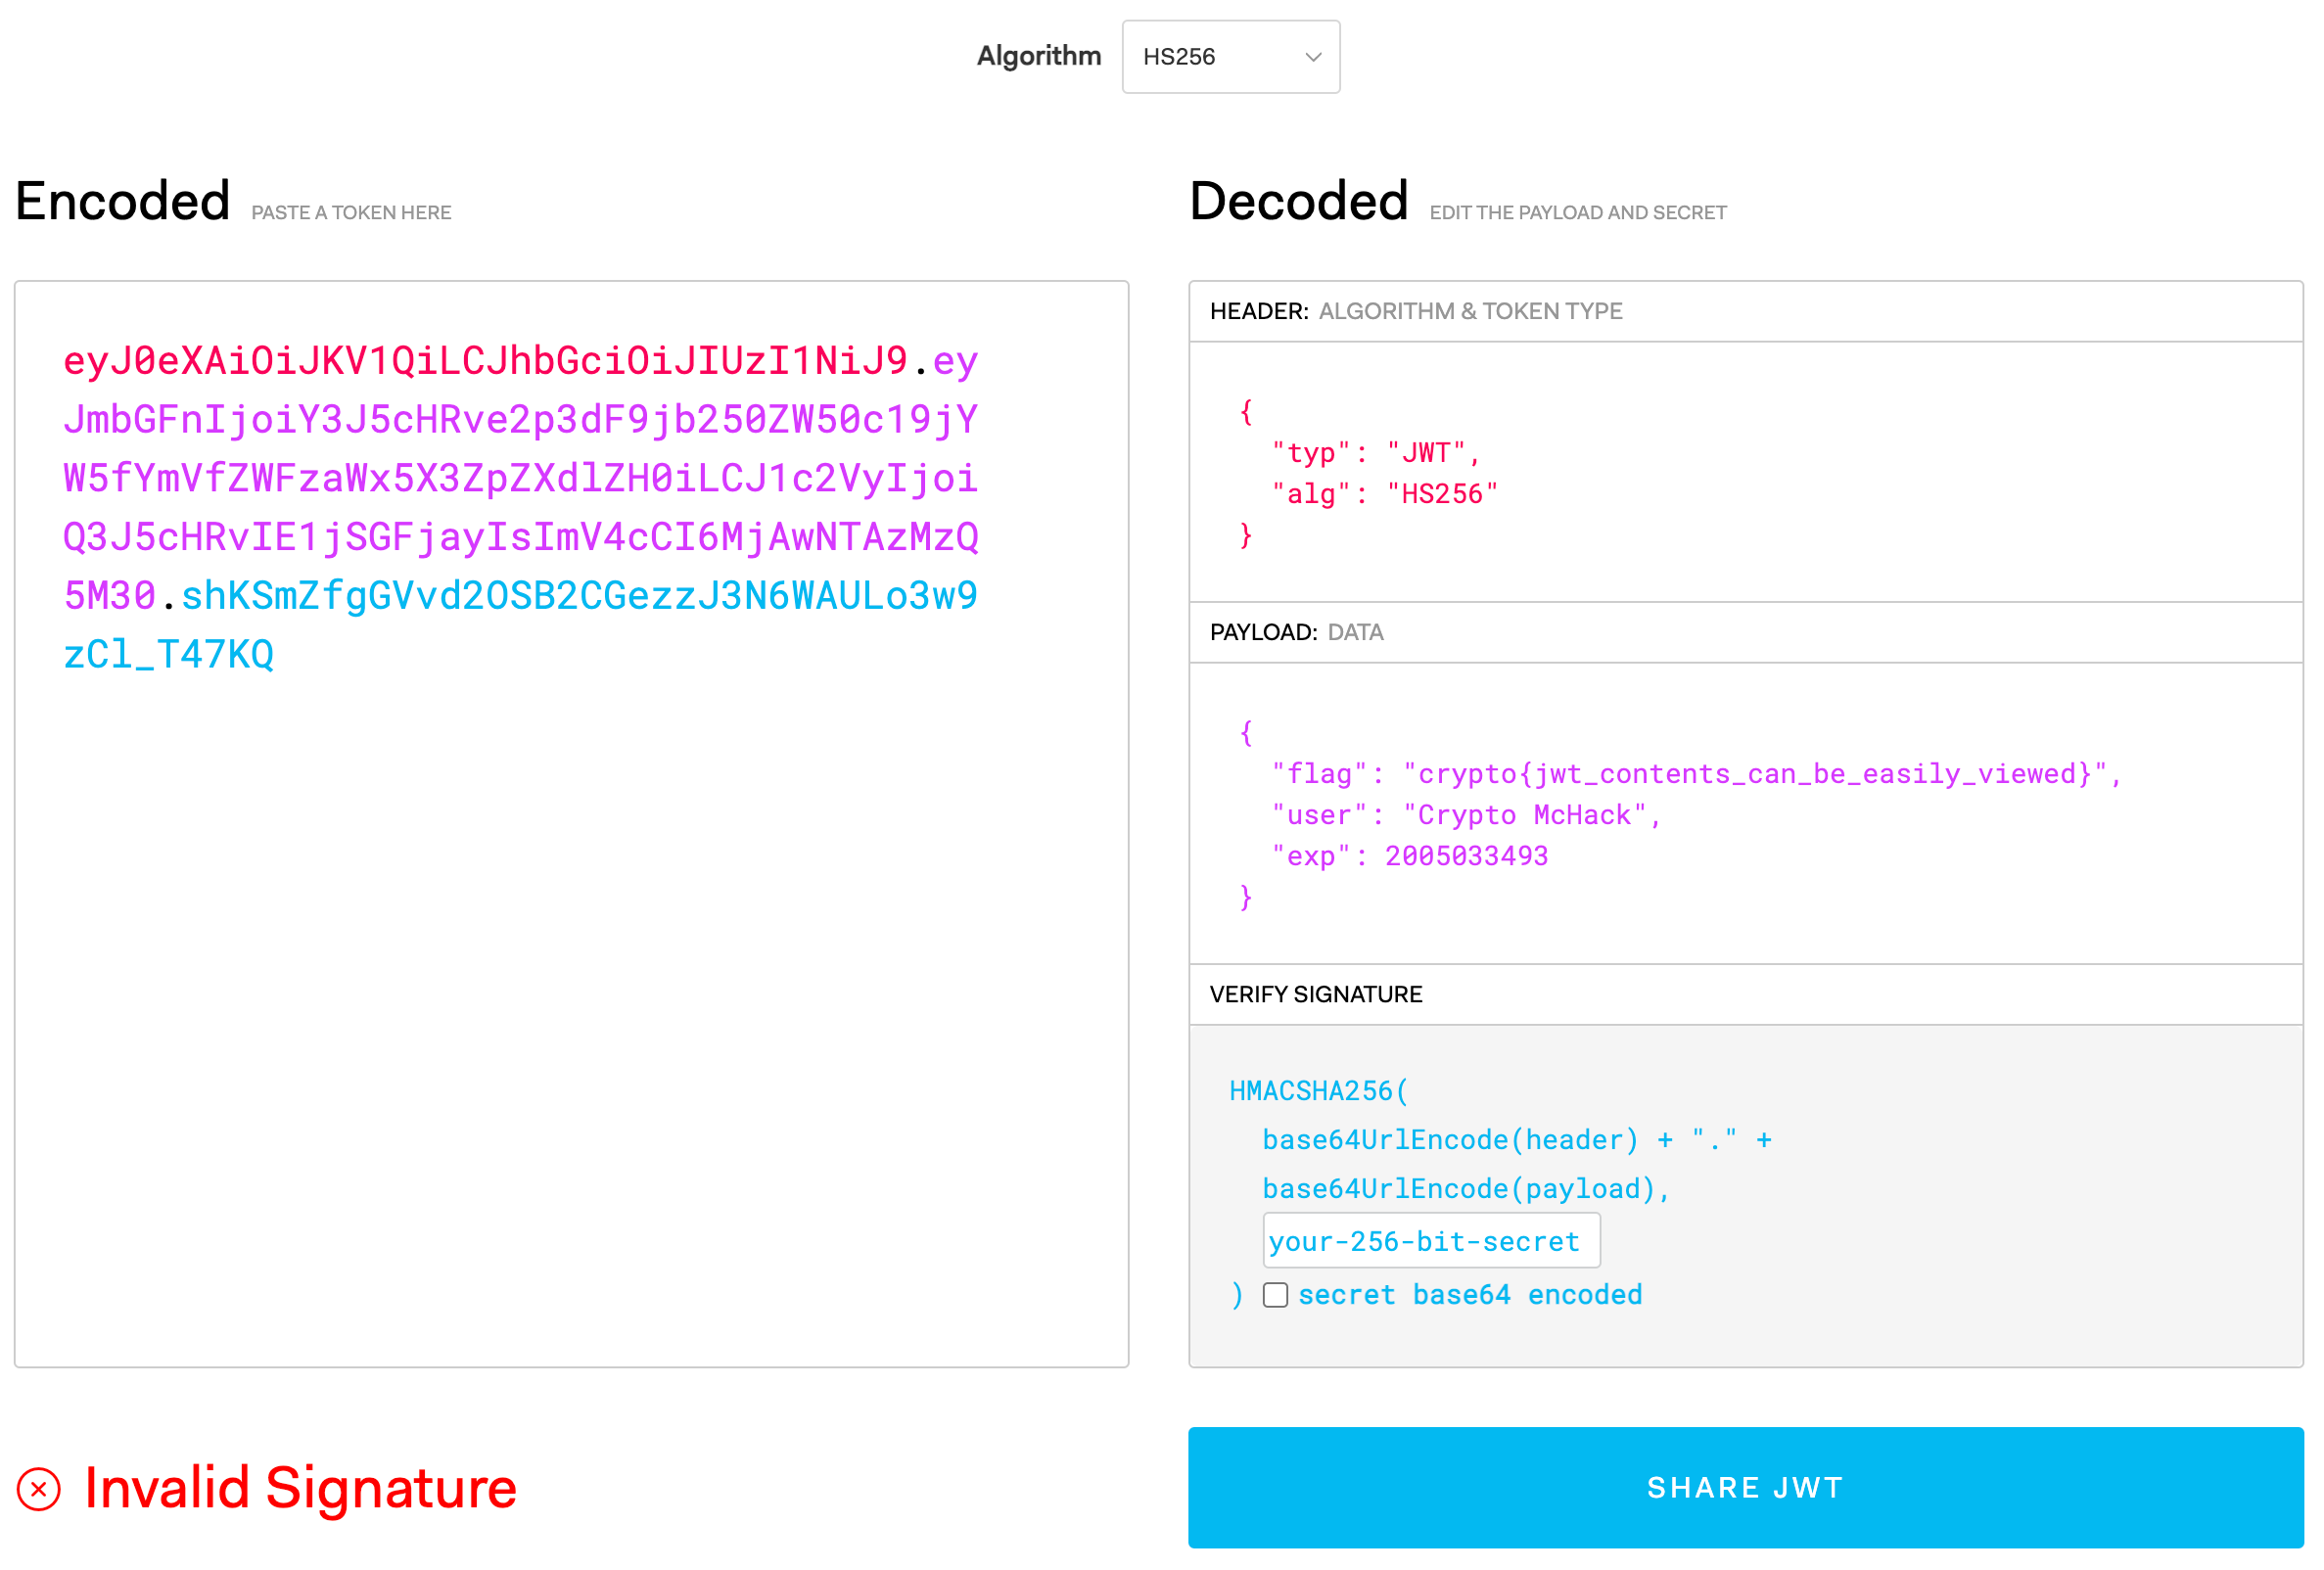The image size is (2324, 1570).
Task: Check the secret base64 encoded checkbox
Action: click(1275, 1295)
